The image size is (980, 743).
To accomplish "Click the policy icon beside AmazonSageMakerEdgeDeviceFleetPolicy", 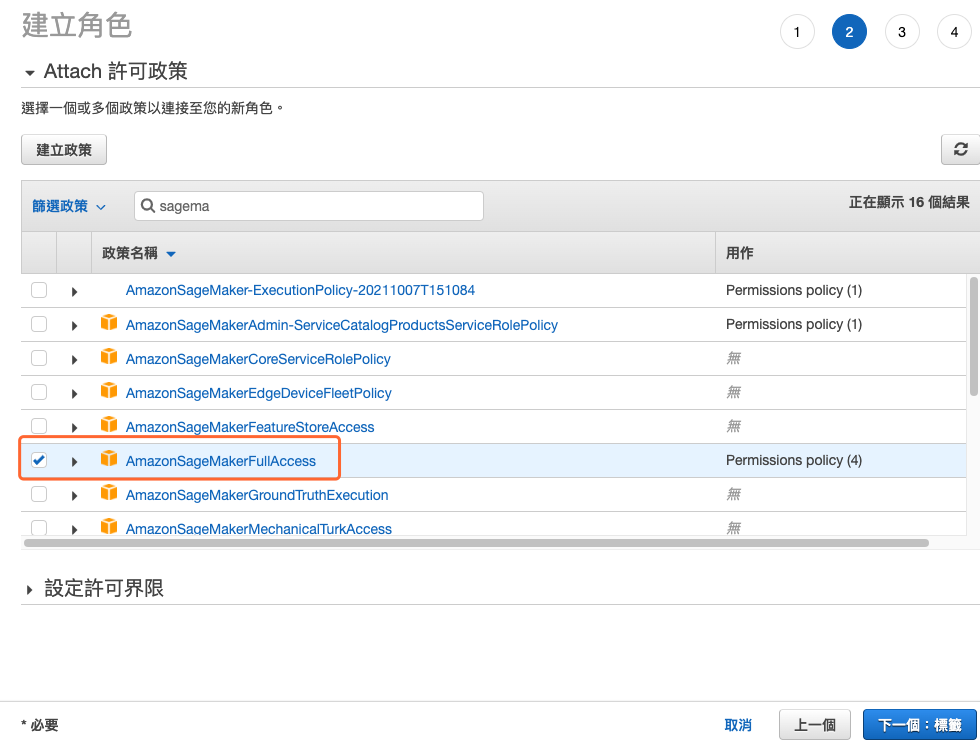I will pos(109,391).
